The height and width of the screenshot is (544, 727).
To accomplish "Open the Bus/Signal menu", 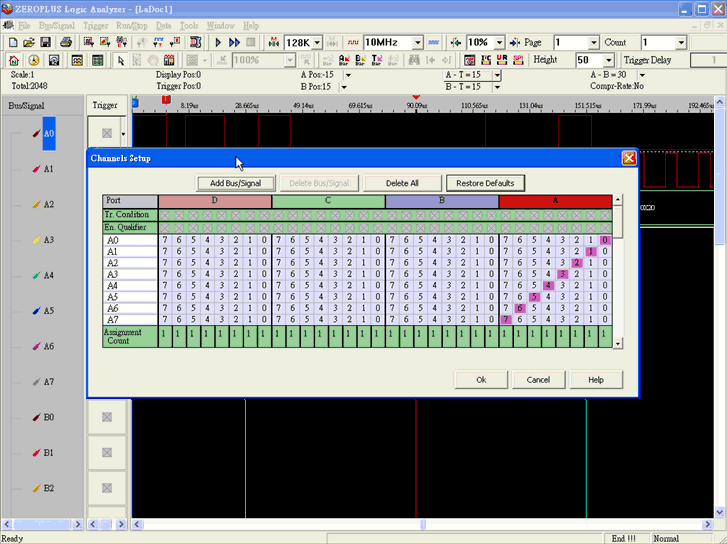I will pyautogui.click(x=57, y=25).
